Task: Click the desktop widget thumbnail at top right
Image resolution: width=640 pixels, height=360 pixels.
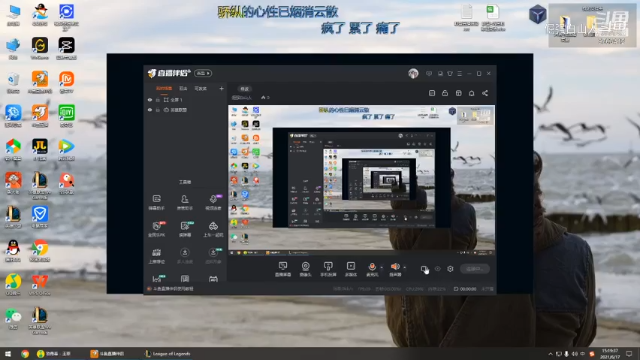Action: 592,25
